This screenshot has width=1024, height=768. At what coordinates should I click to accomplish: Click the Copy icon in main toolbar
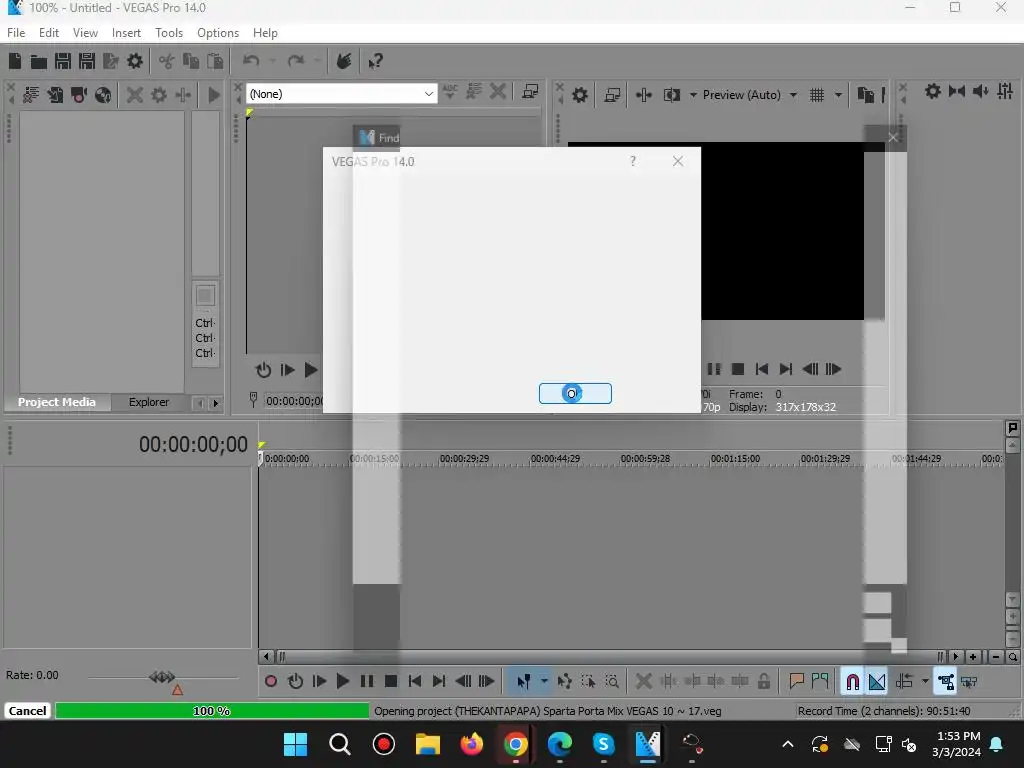pos(191,61)
